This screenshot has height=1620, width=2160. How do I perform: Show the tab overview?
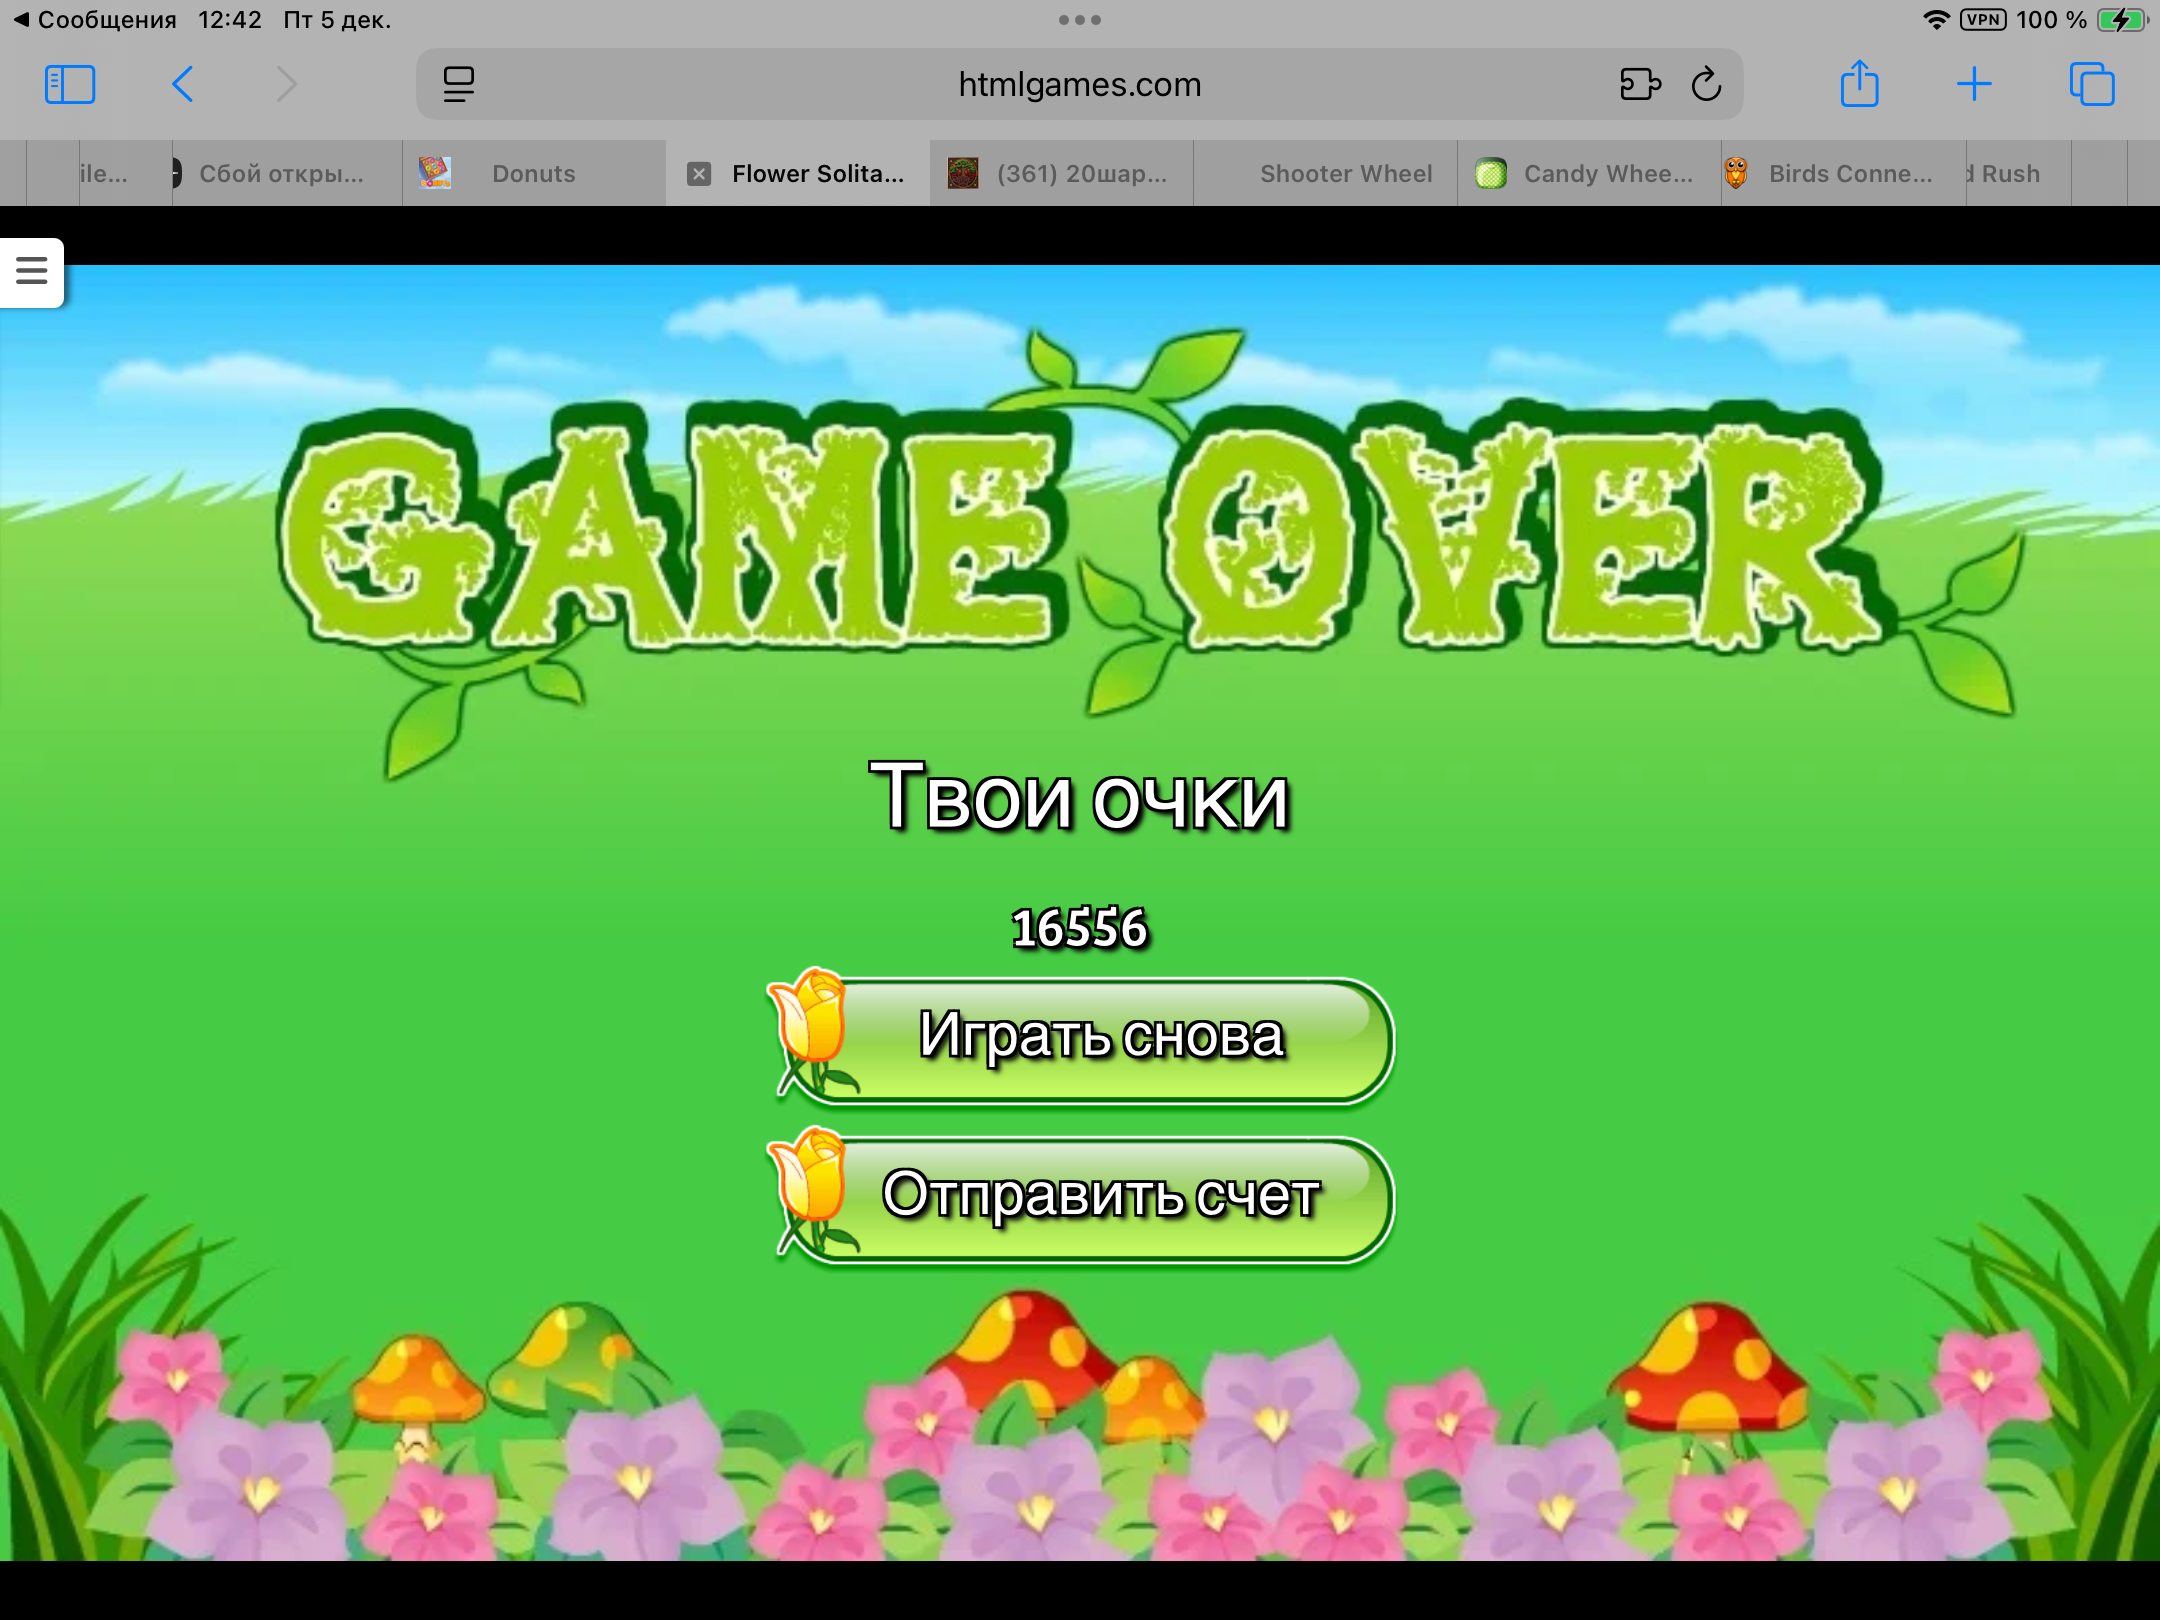(2092, 85)
